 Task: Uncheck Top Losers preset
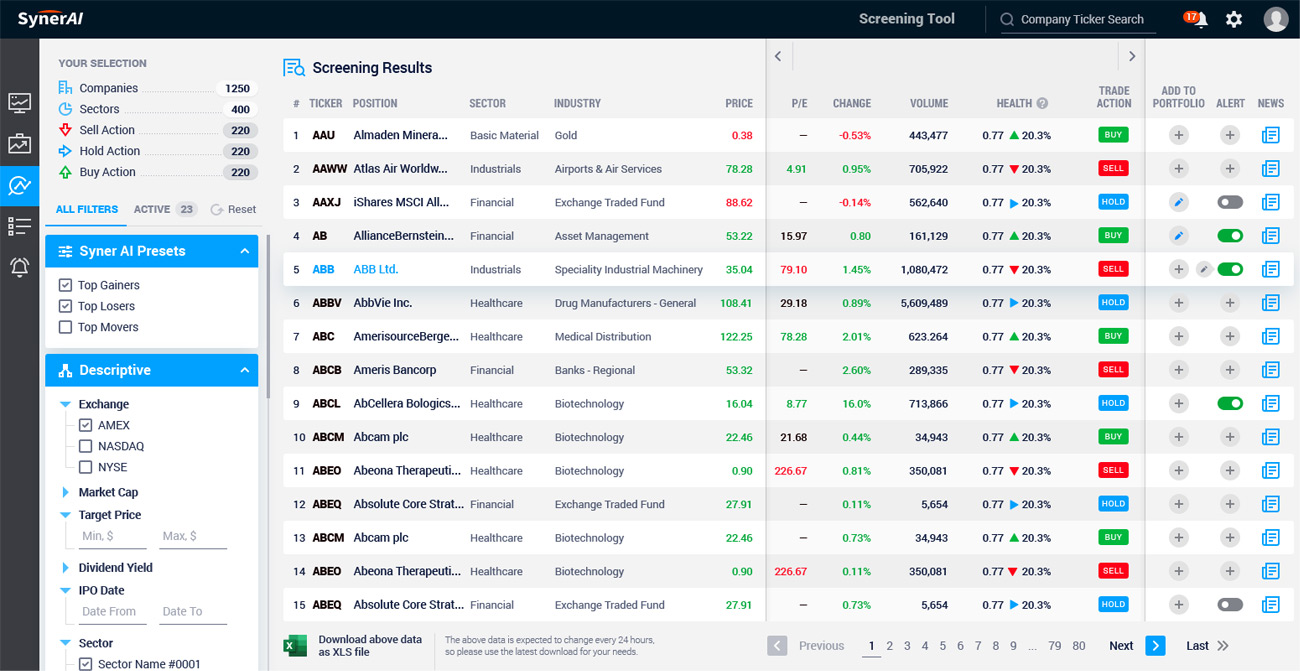tap(65, 306)
